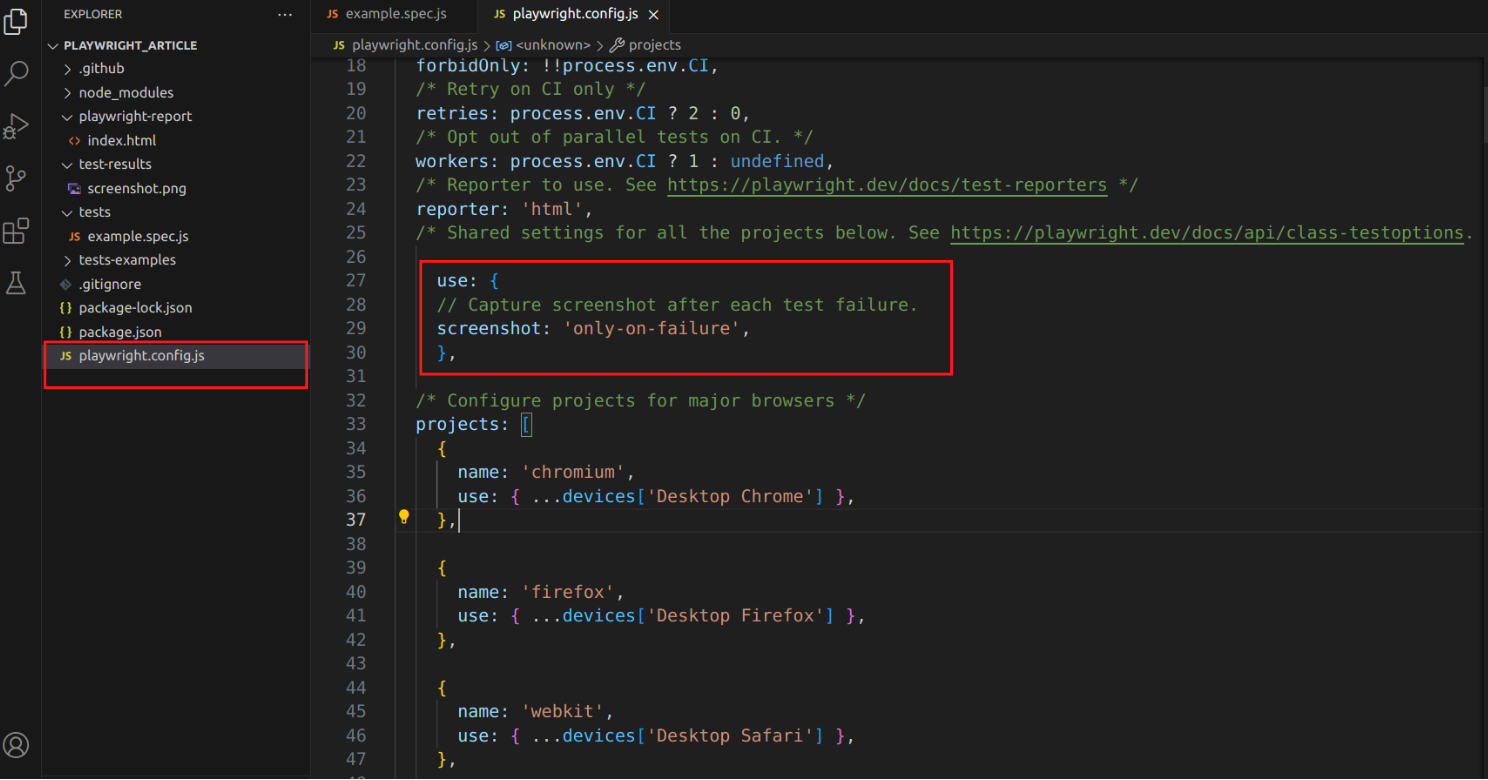Switch to the example.spec.js tab
Image resolution: width=1488 pixels, height=780 pixels.
coord(395,14)
